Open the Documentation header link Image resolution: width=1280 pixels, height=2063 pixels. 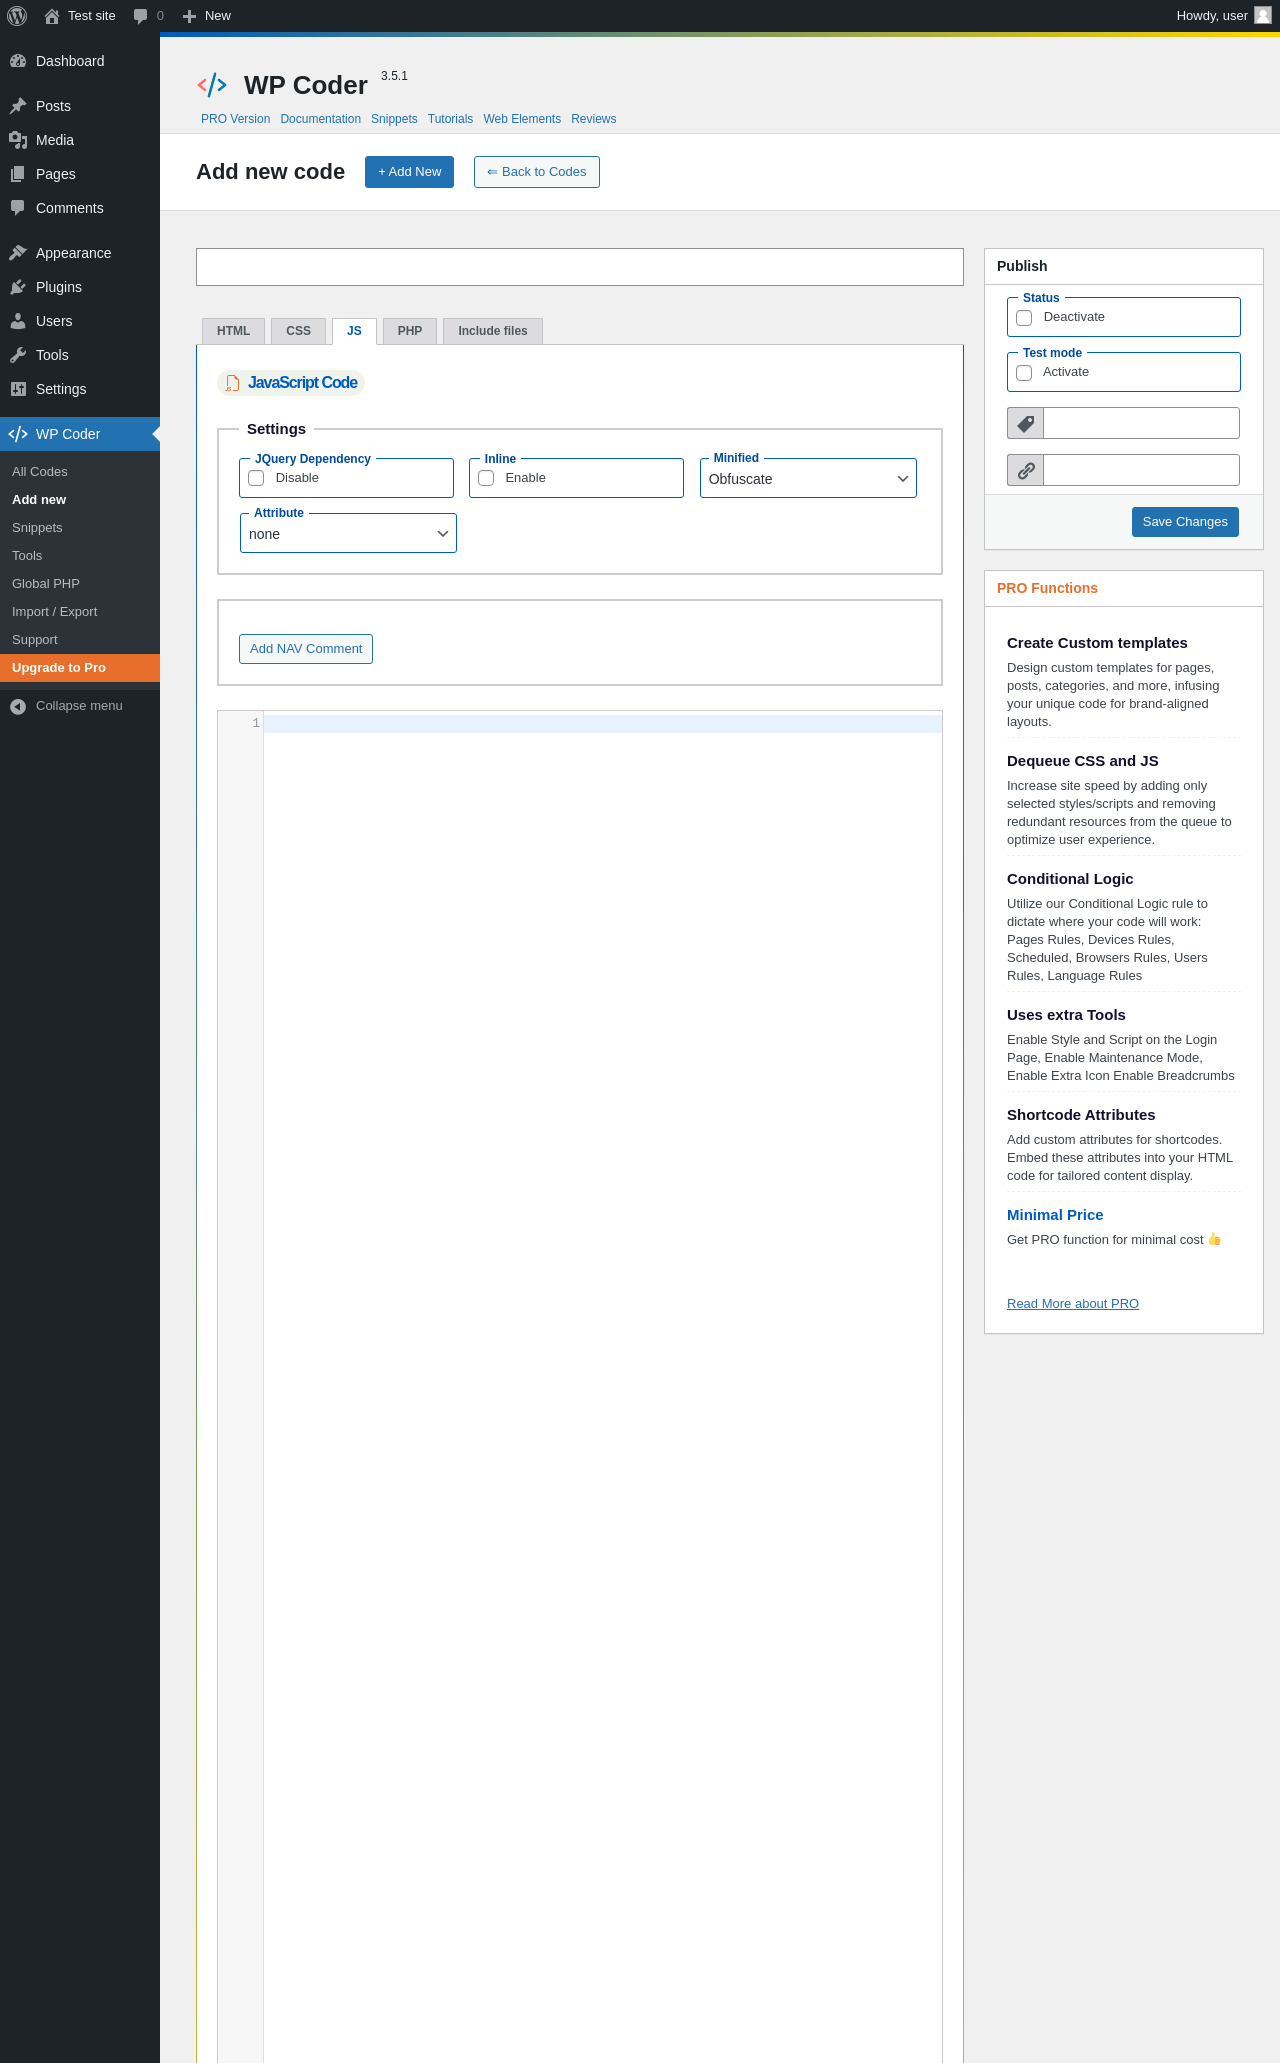[321, 119]
